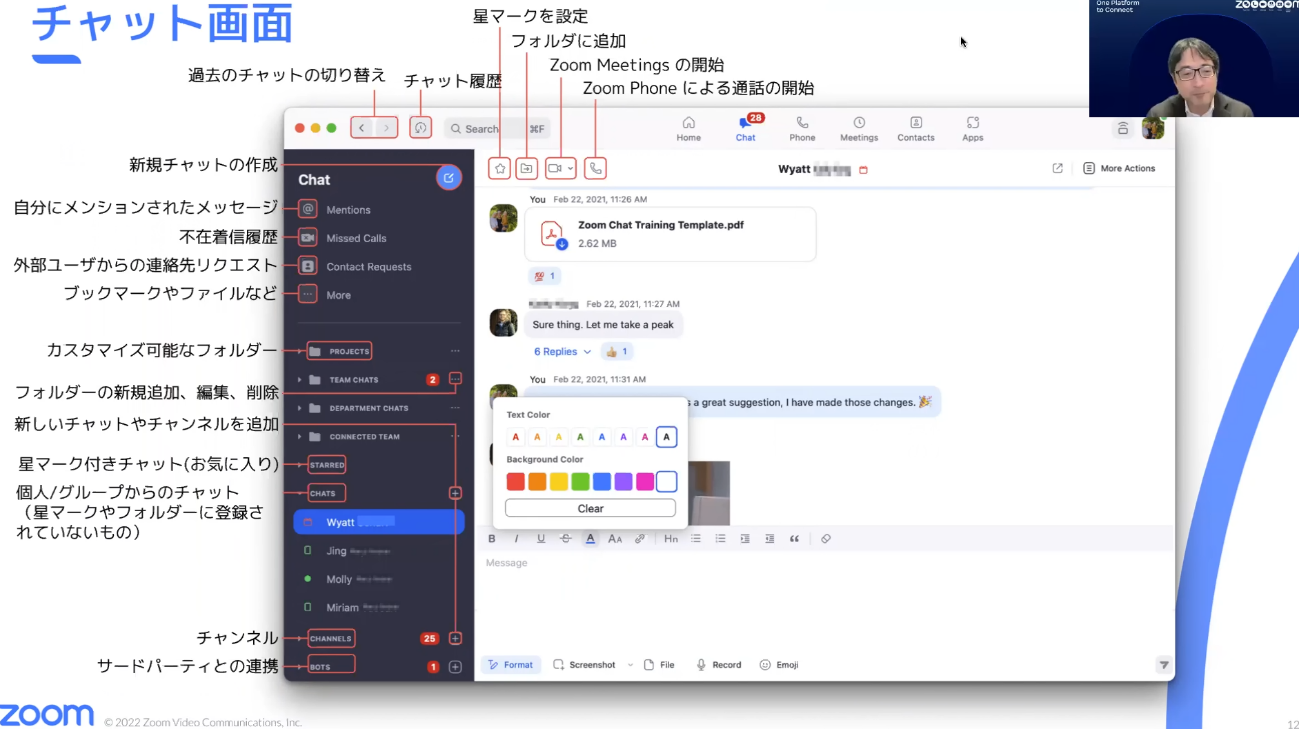Click the filter icon at bottom right
This screenshot has width=1299, height=729.
click(x=1164, y=665)
